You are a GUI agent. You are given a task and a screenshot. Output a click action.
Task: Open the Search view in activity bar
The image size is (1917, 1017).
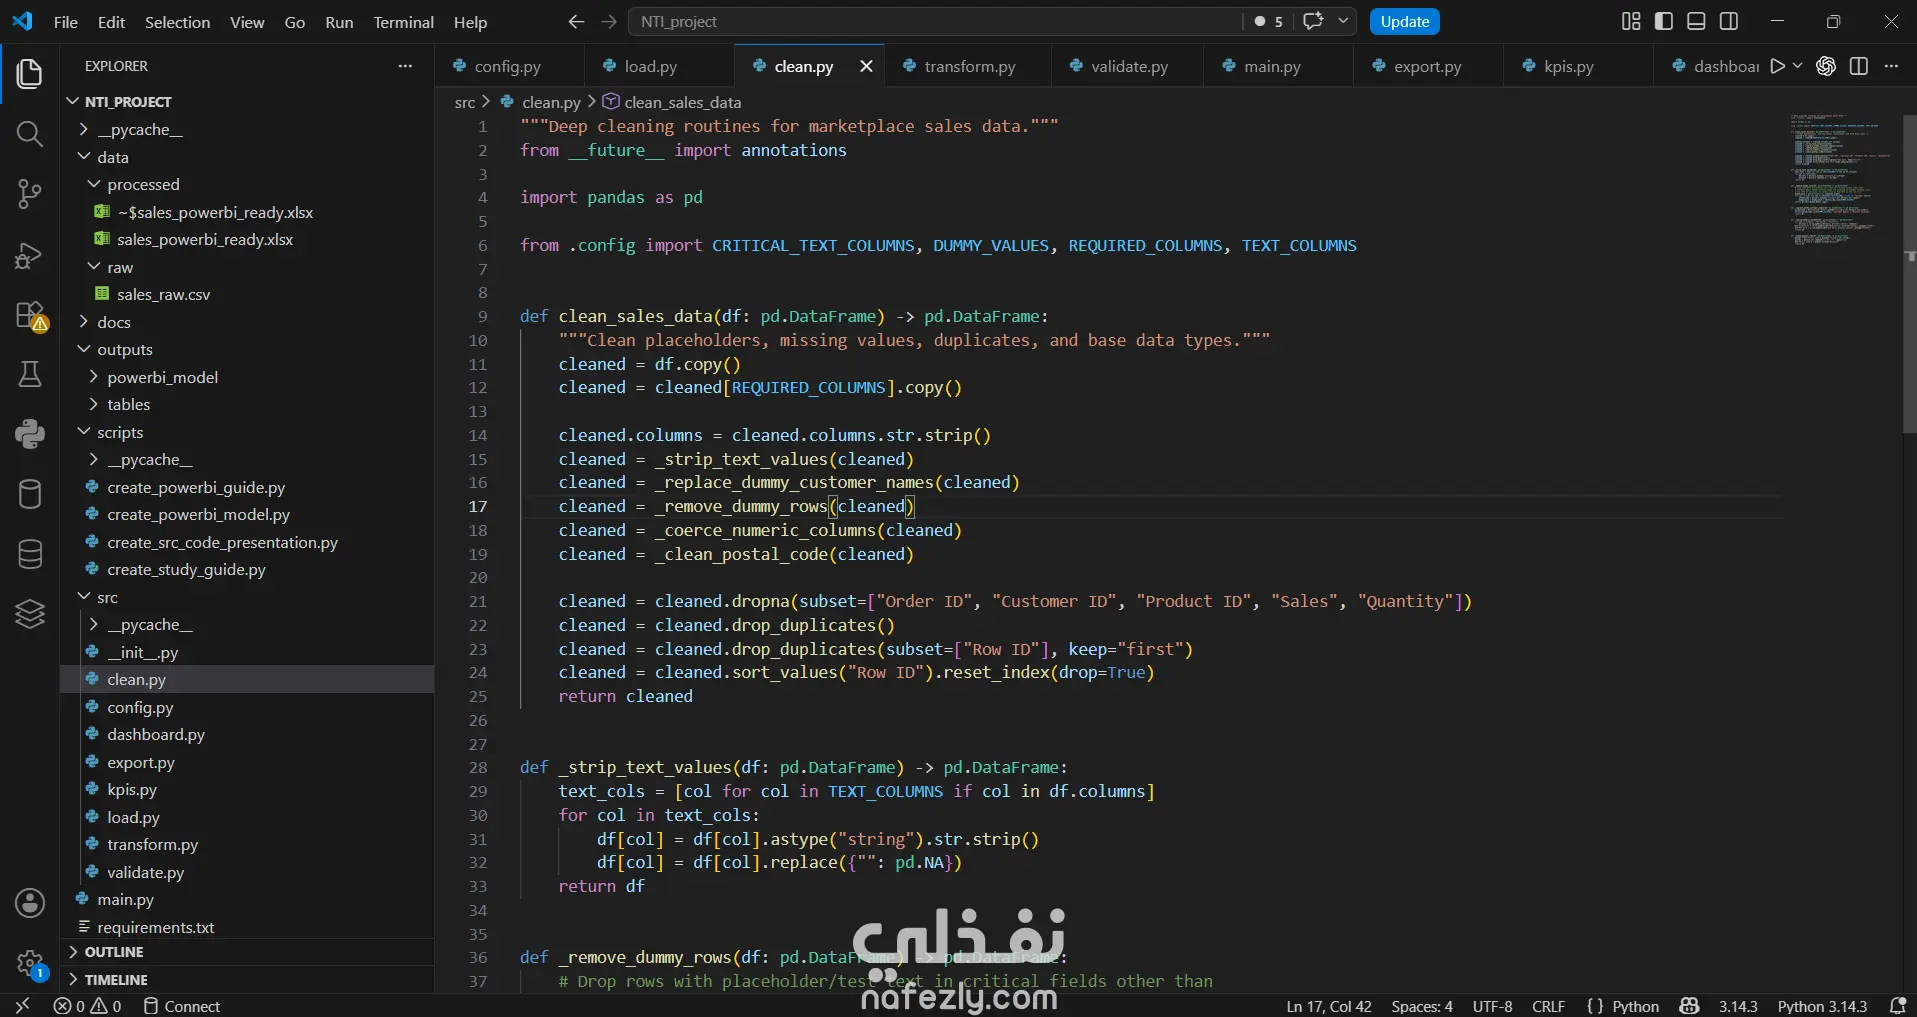pyautogui.click(x=30, y=134)
